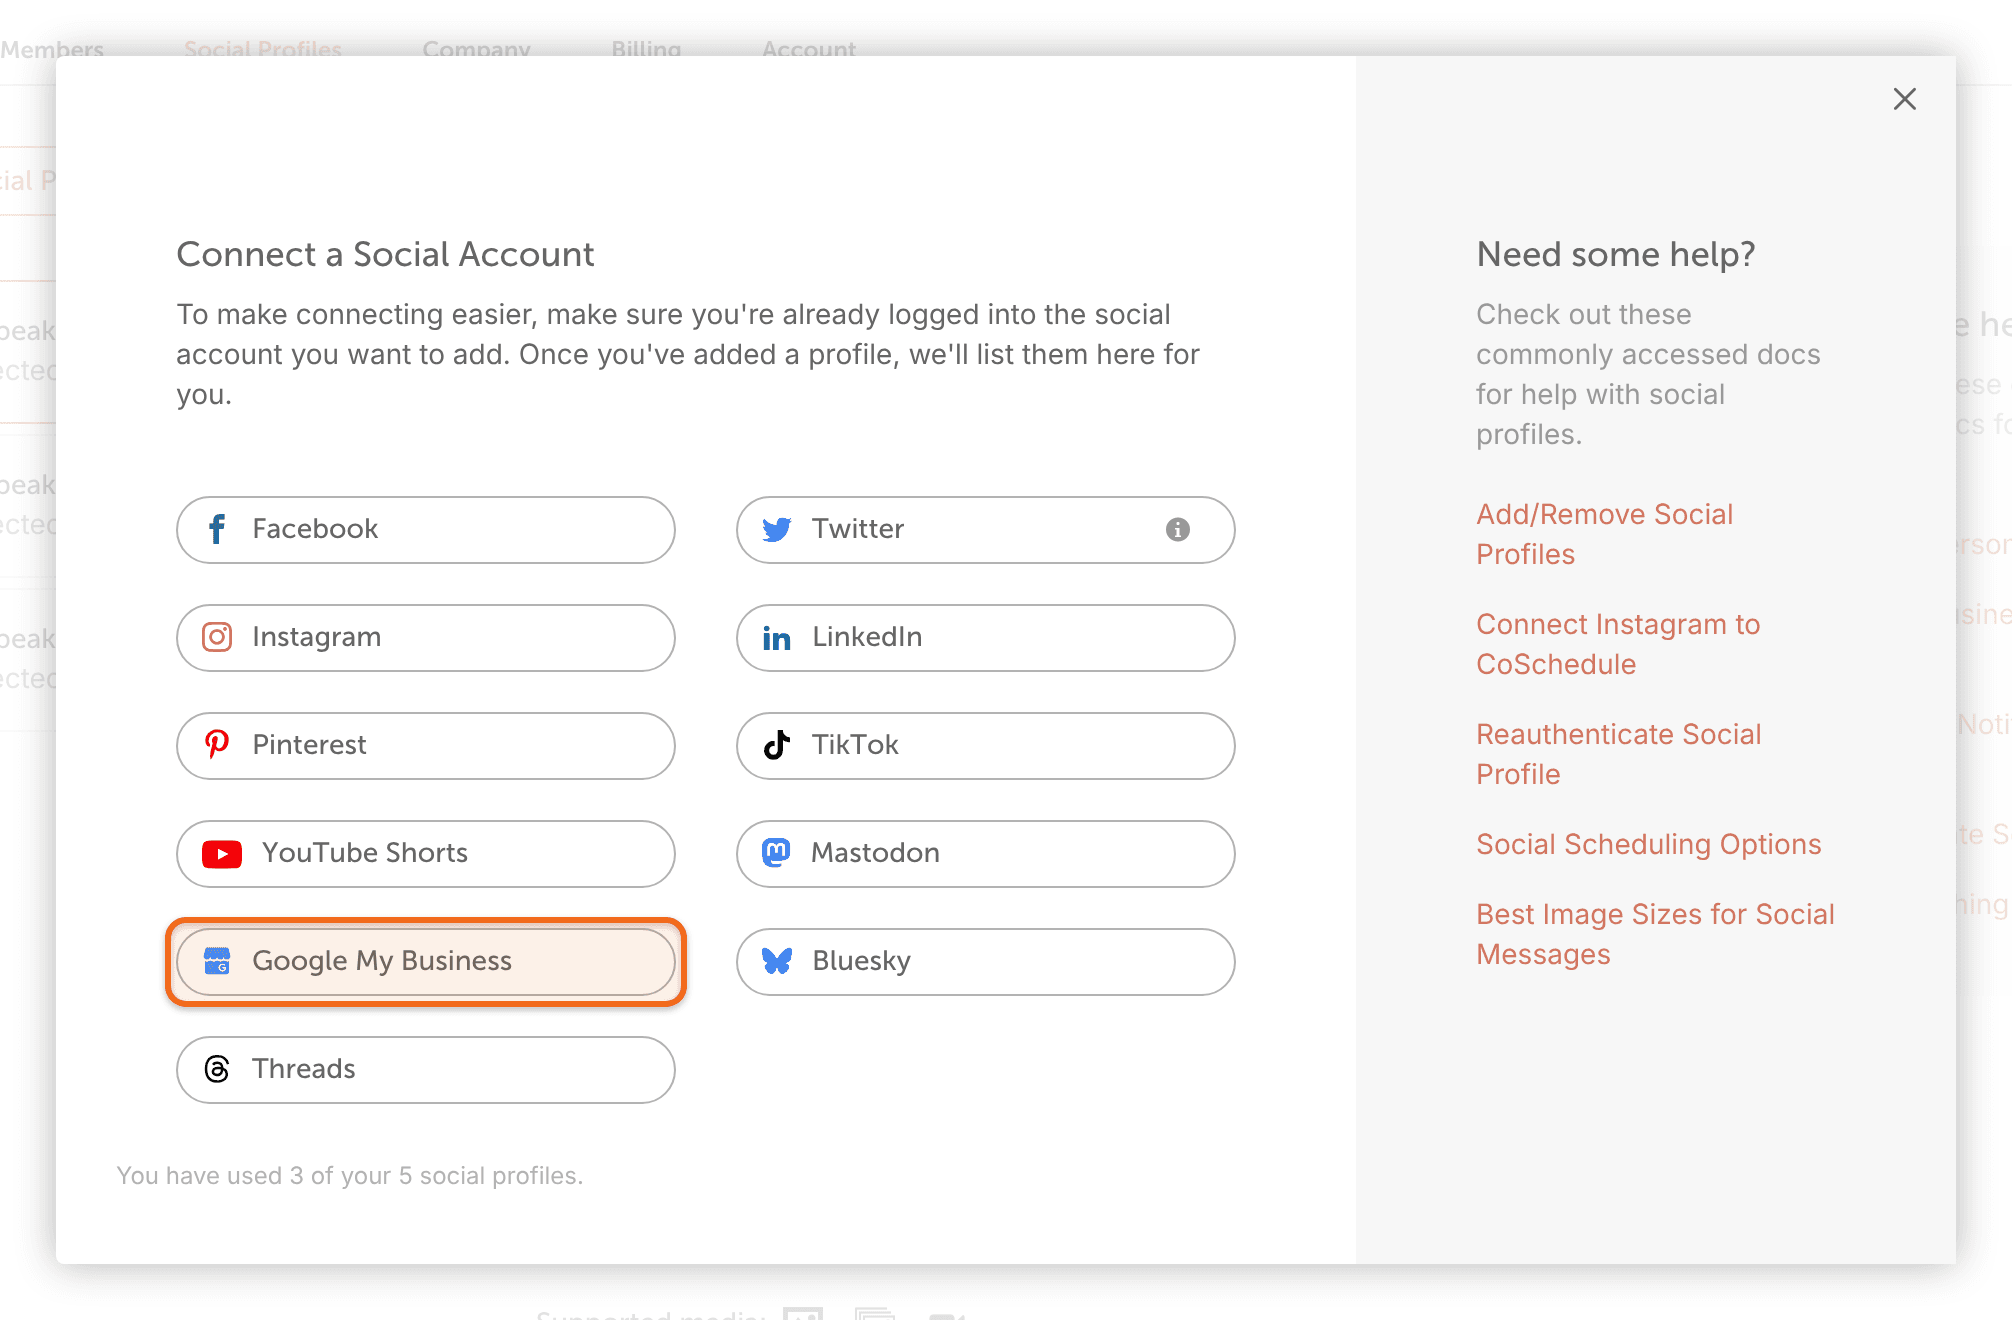
Task: Click the YouTube play icon
Action: click(x=222, y=854)
